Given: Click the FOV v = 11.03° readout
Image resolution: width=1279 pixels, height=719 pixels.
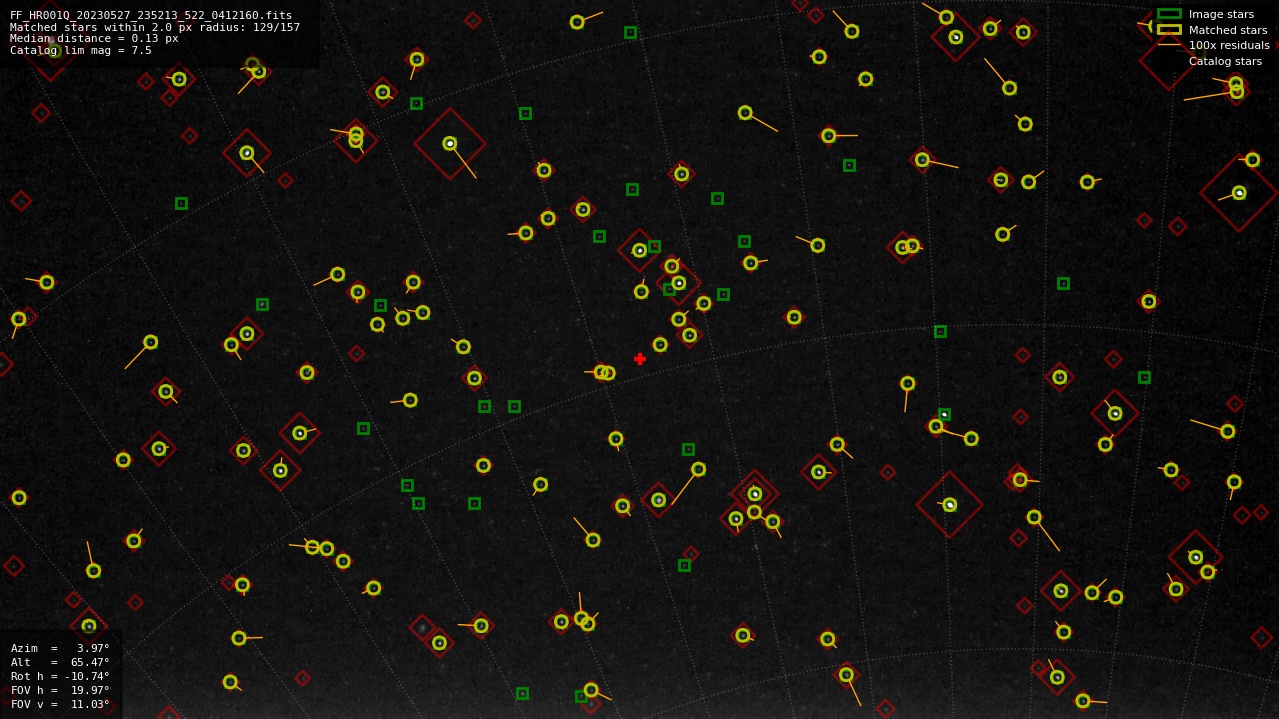Looking at the screenshot, I should 60,704.
